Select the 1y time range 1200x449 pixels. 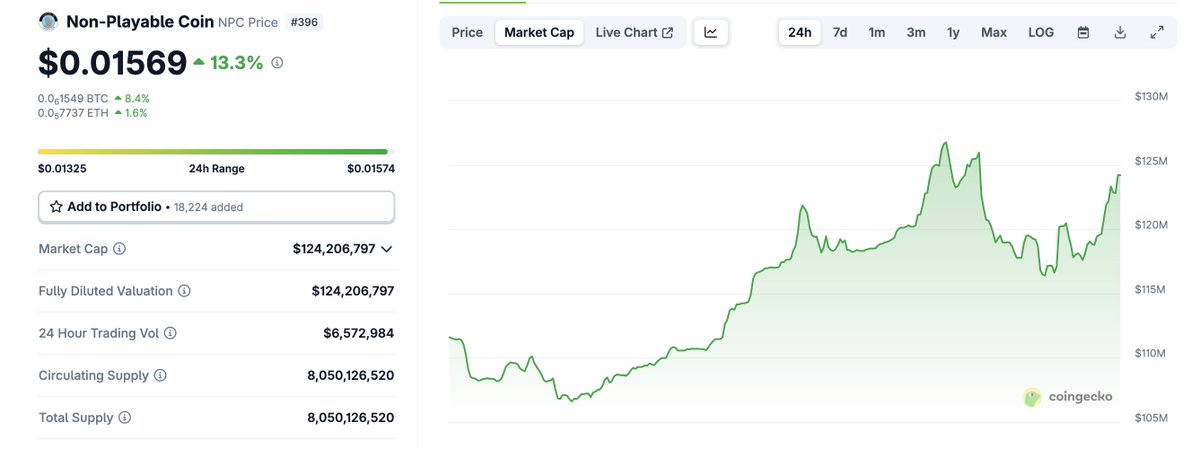pyautogui.click(x=953, y=32)
